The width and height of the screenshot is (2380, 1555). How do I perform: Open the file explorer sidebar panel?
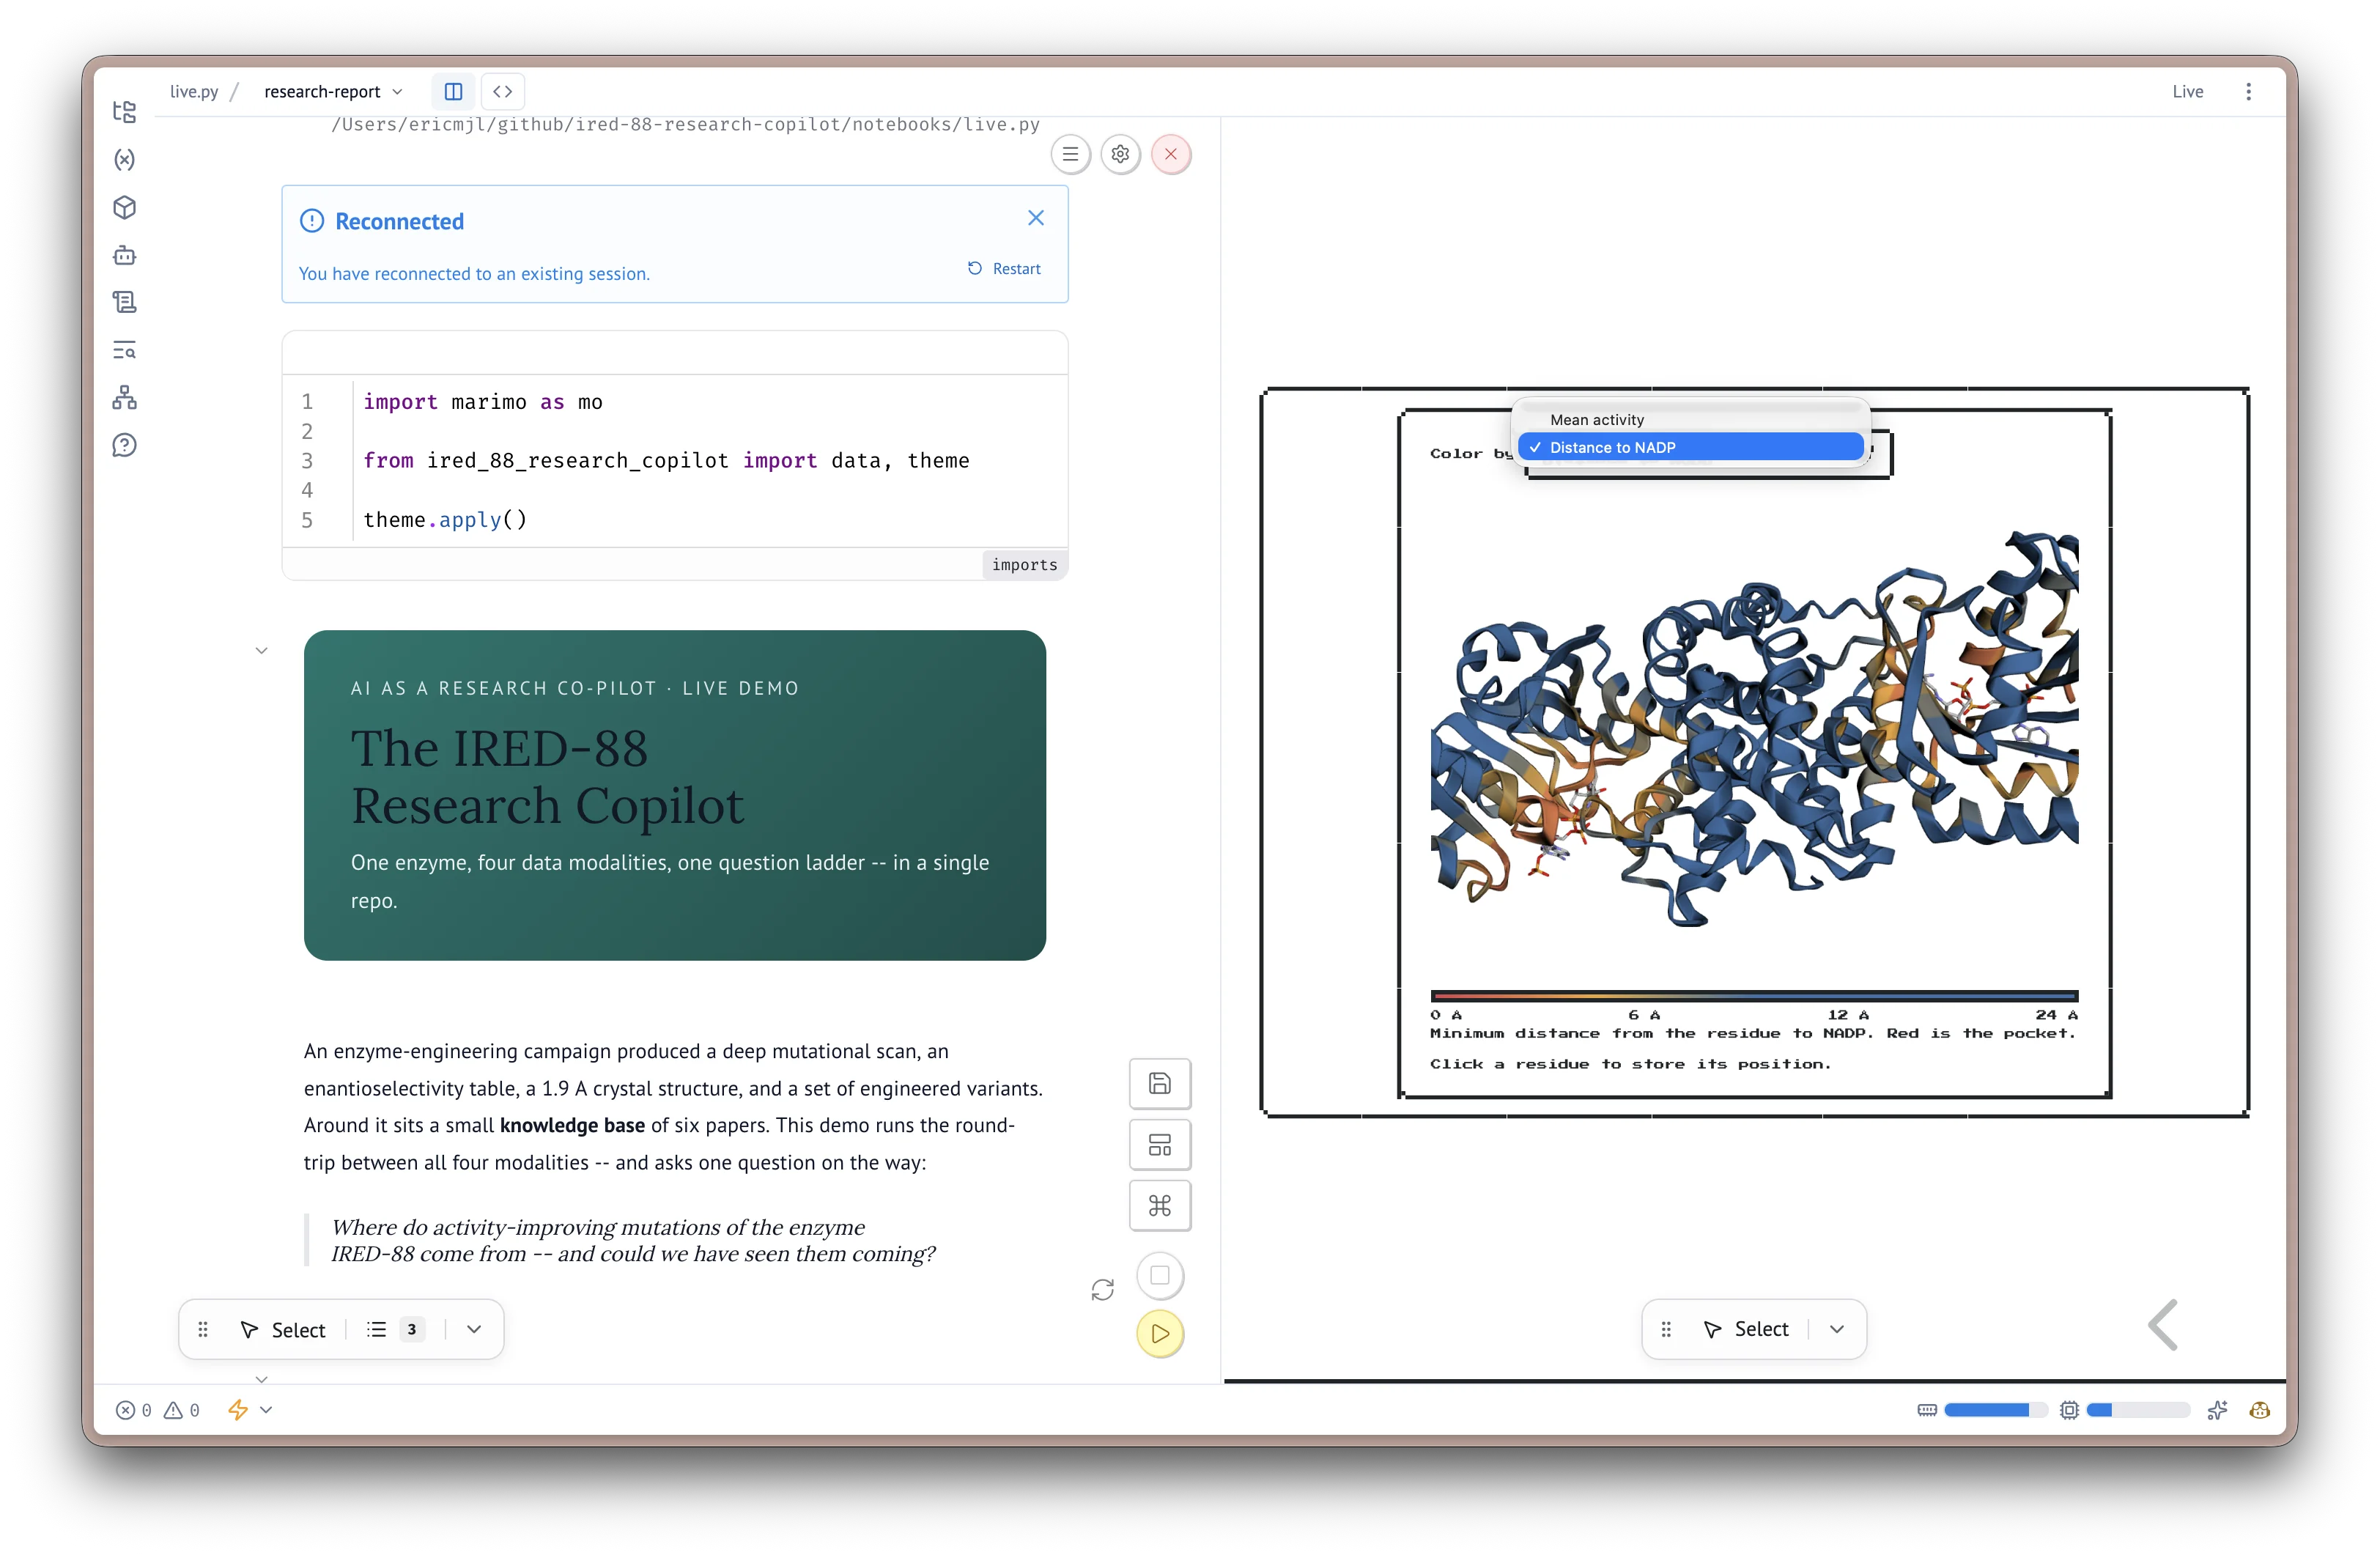(x=124, y=111)
